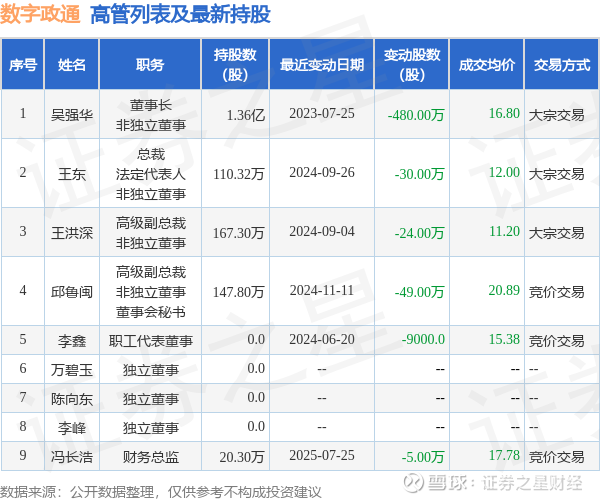Click the name 陈向东

(72, 399)
